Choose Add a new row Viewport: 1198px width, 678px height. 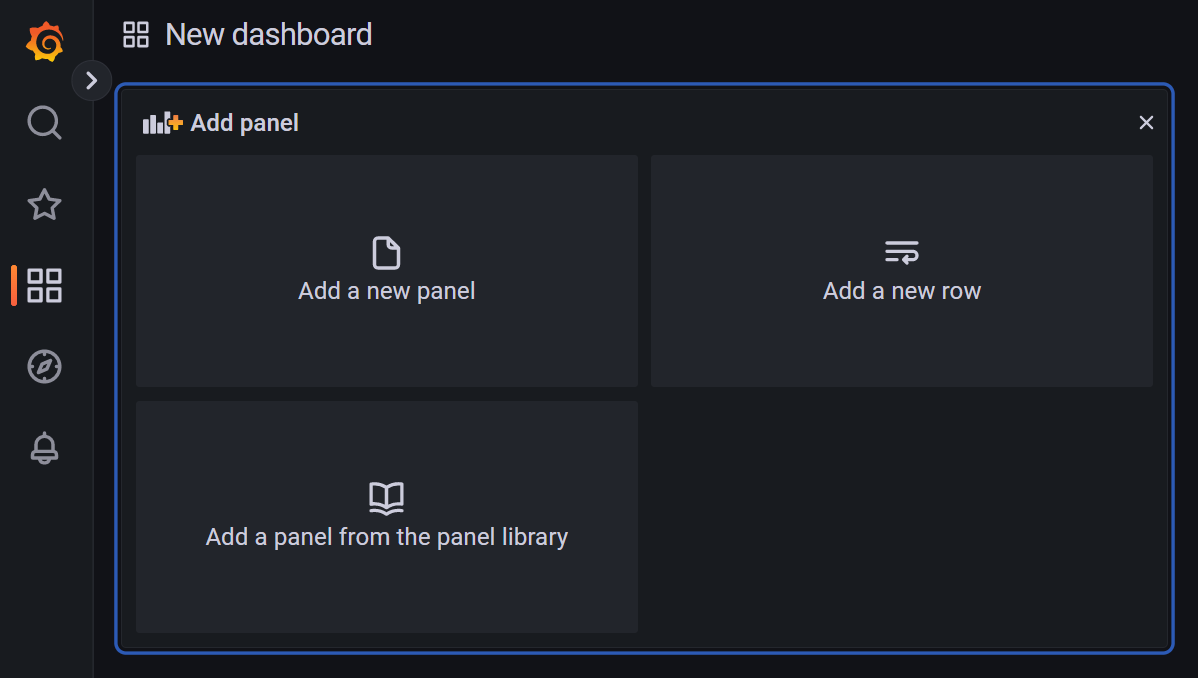point(901,290)
